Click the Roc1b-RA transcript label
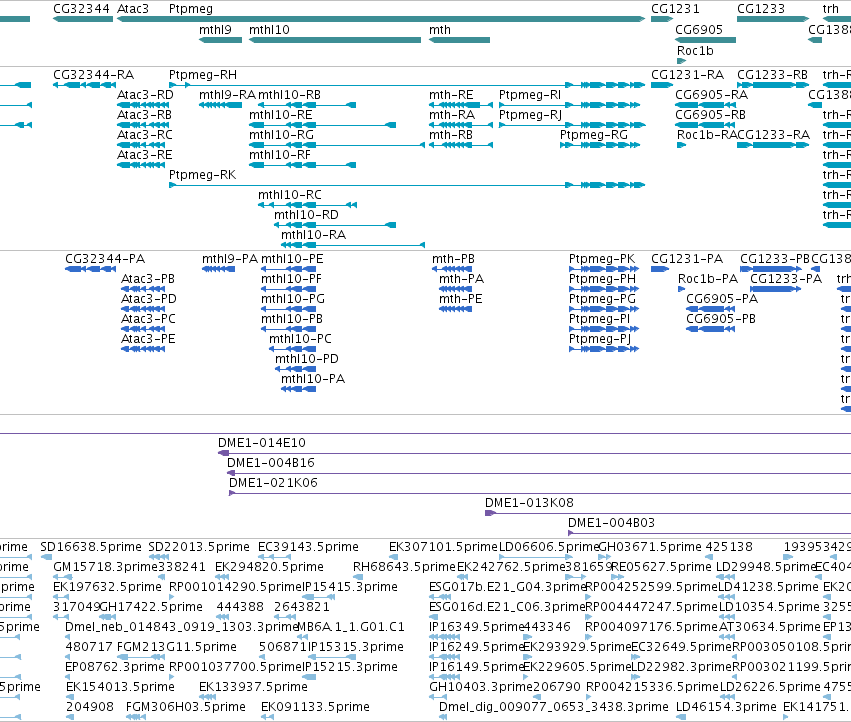 pyautogui.click(x=706, y=135)
